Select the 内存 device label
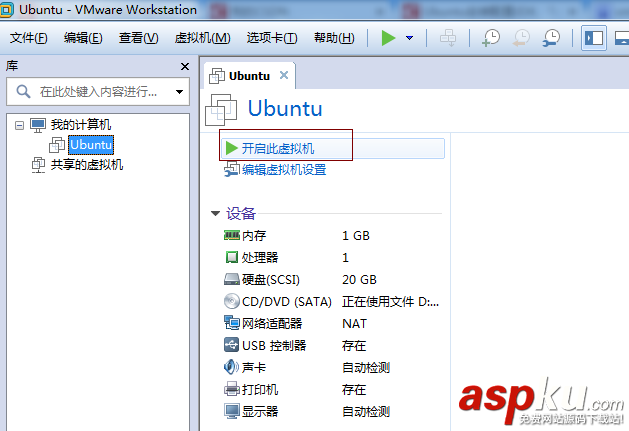Image resolution: width=629 pixels, height=431 pixels. pyautogui.click(x=254, y=236)
